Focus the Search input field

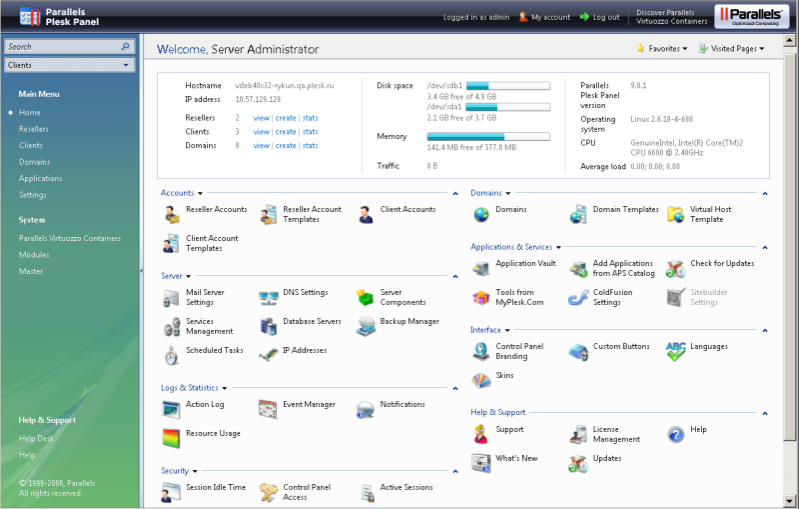tap(64, 46)
